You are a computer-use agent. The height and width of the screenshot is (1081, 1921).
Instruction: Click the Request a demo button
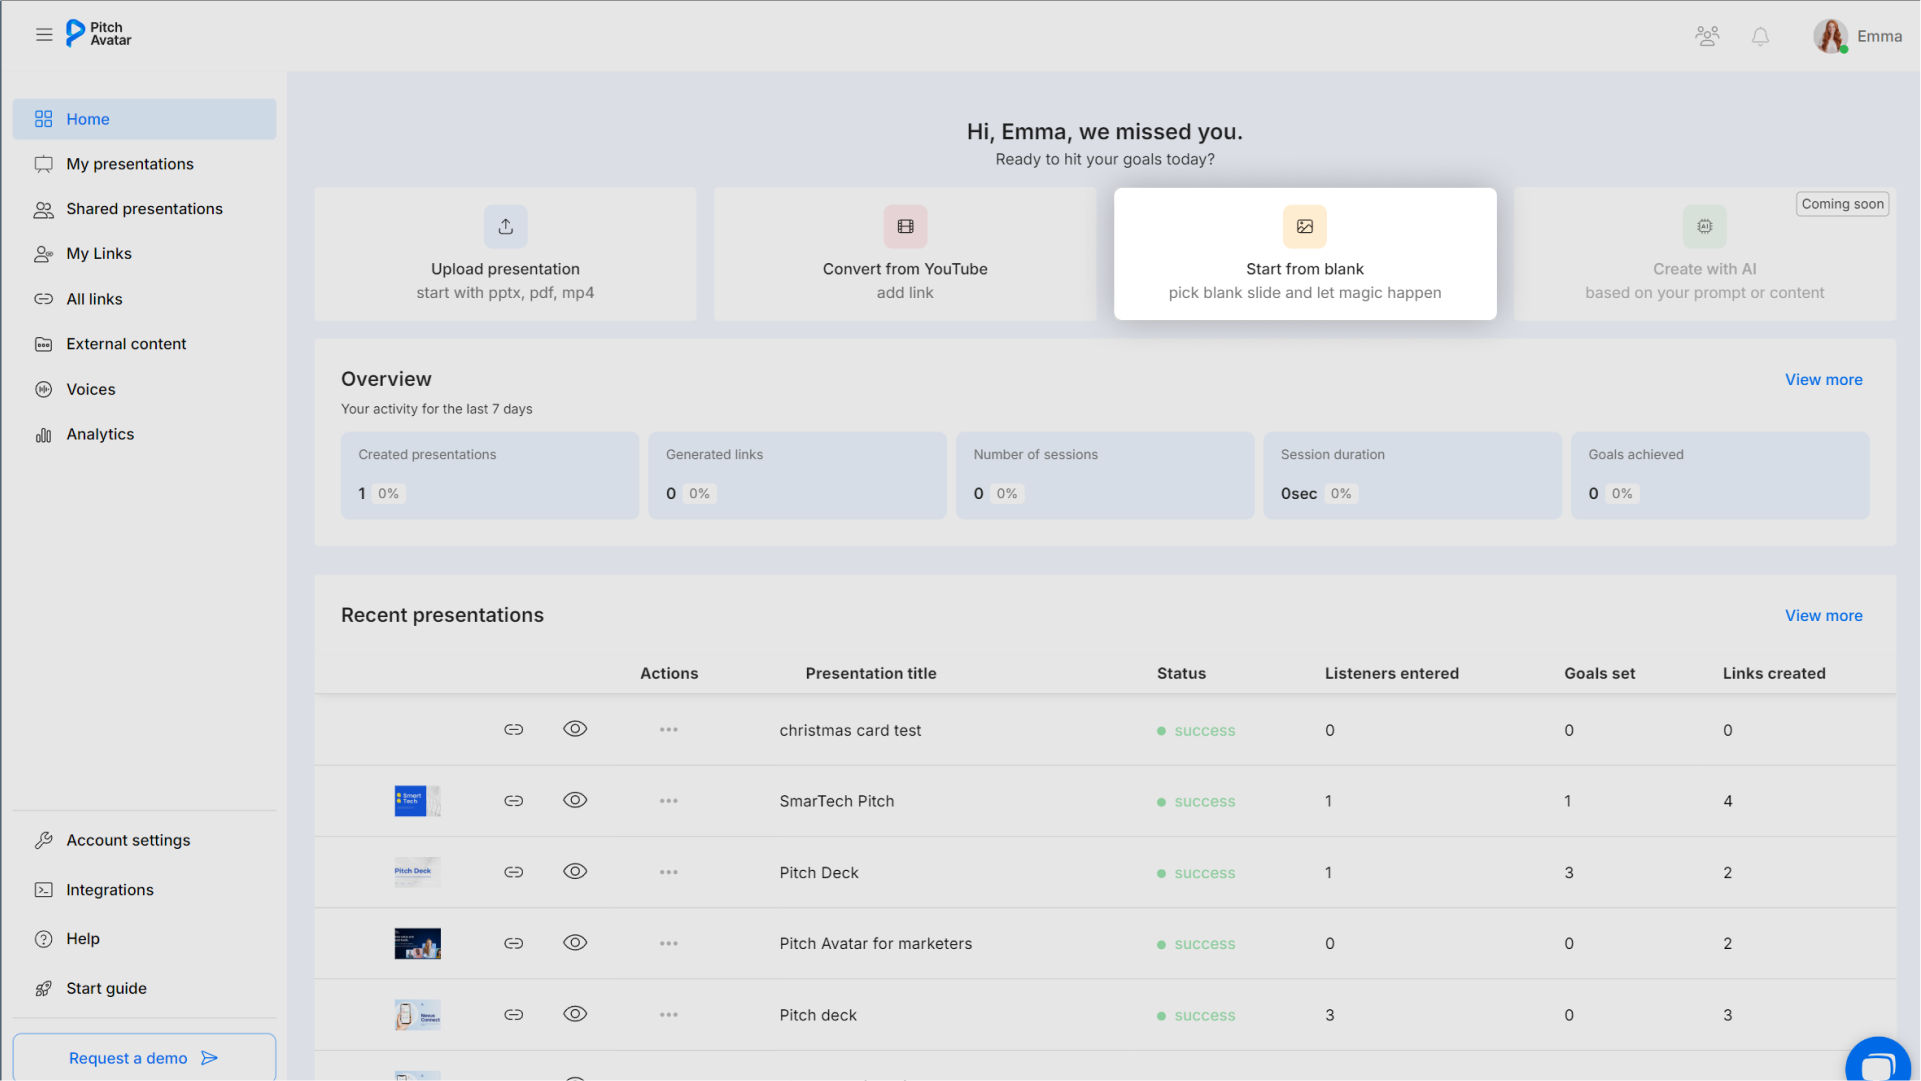pyautogui.click(x=144, y=1058)
